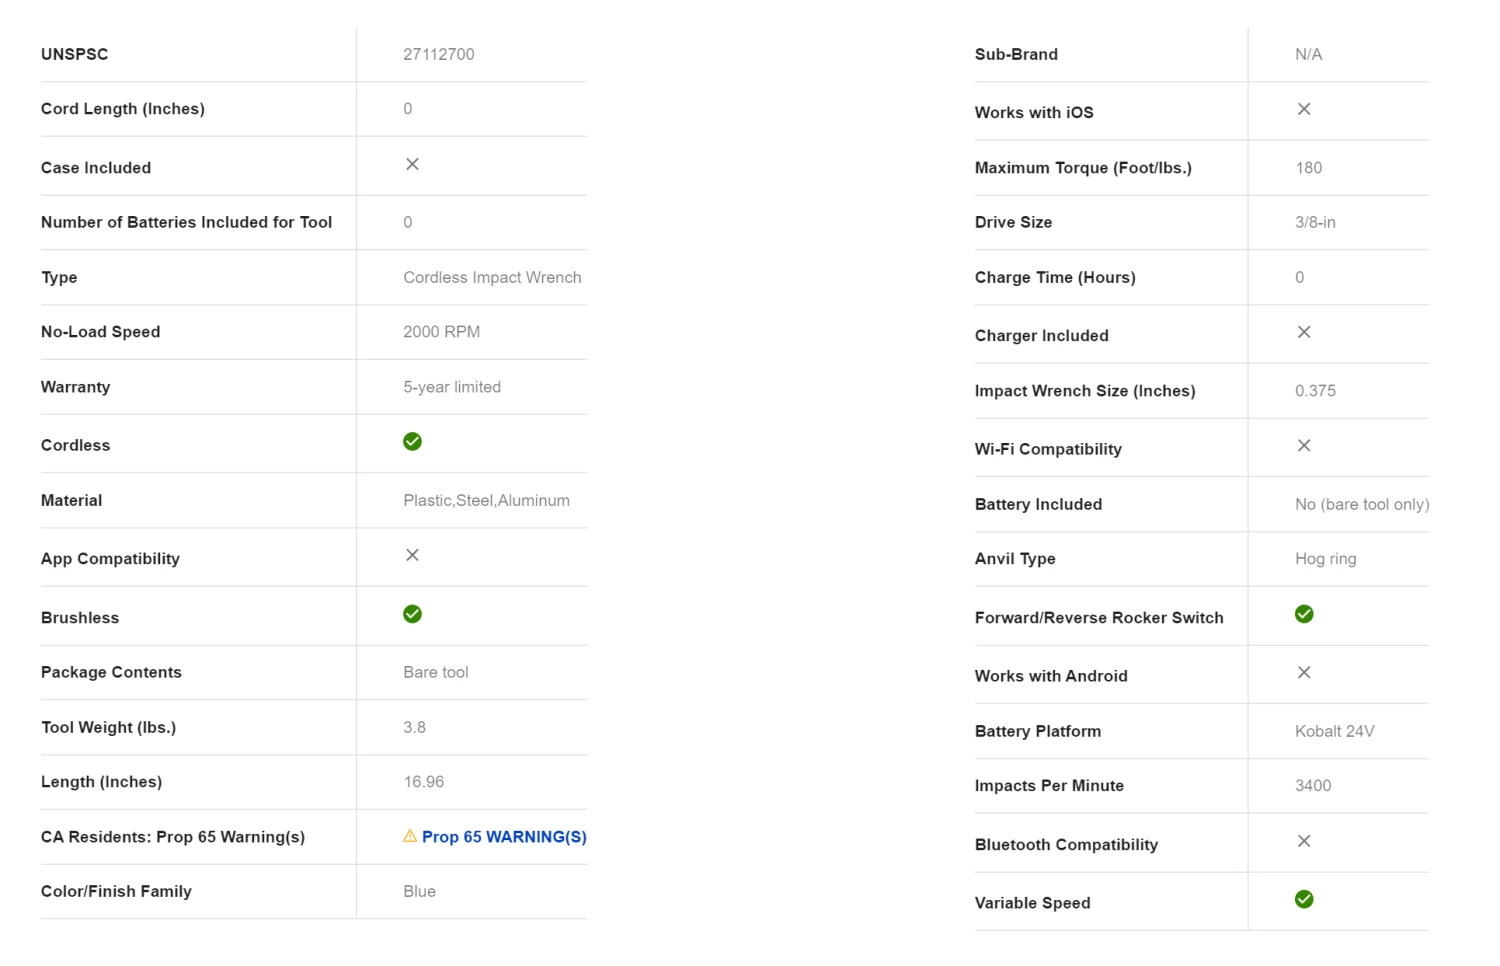Click the 5-year limited warranty value
Screen dimensions: 1500x966
click(452, 387)
